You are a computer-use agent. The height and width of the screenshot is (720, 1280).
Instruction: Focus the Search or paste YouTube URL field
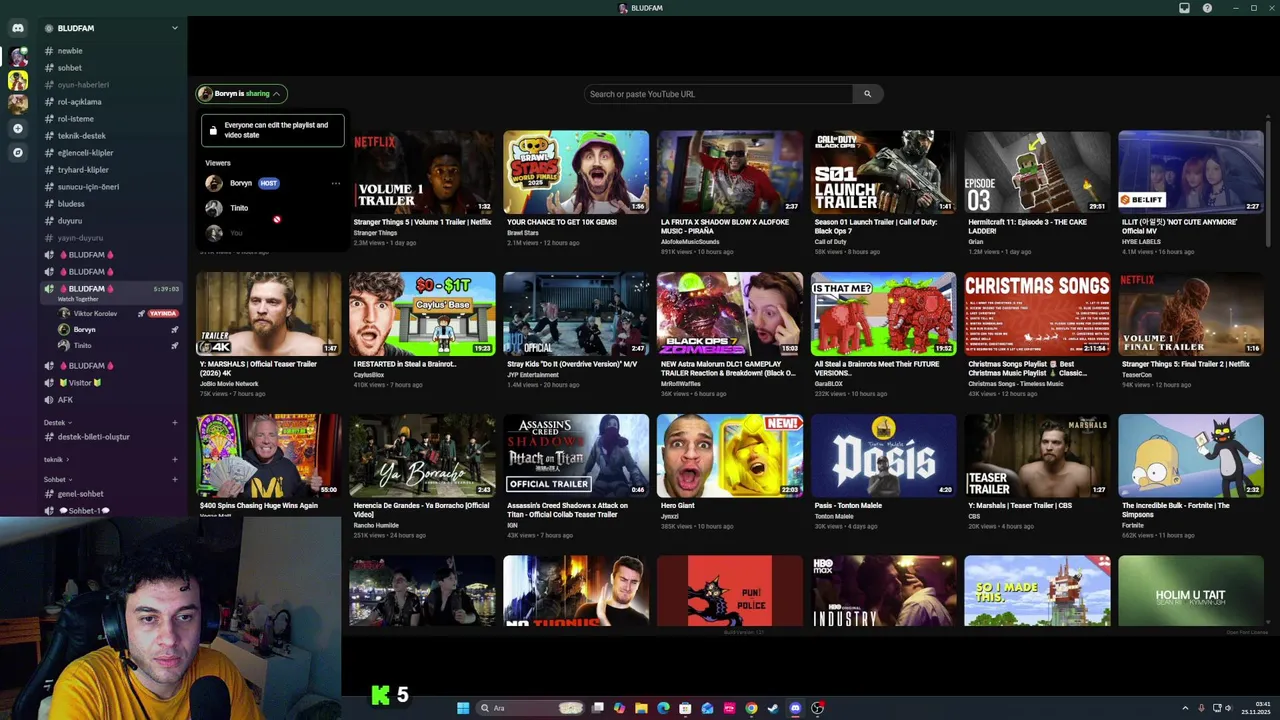pyautogui.click(x=719, y=94)
